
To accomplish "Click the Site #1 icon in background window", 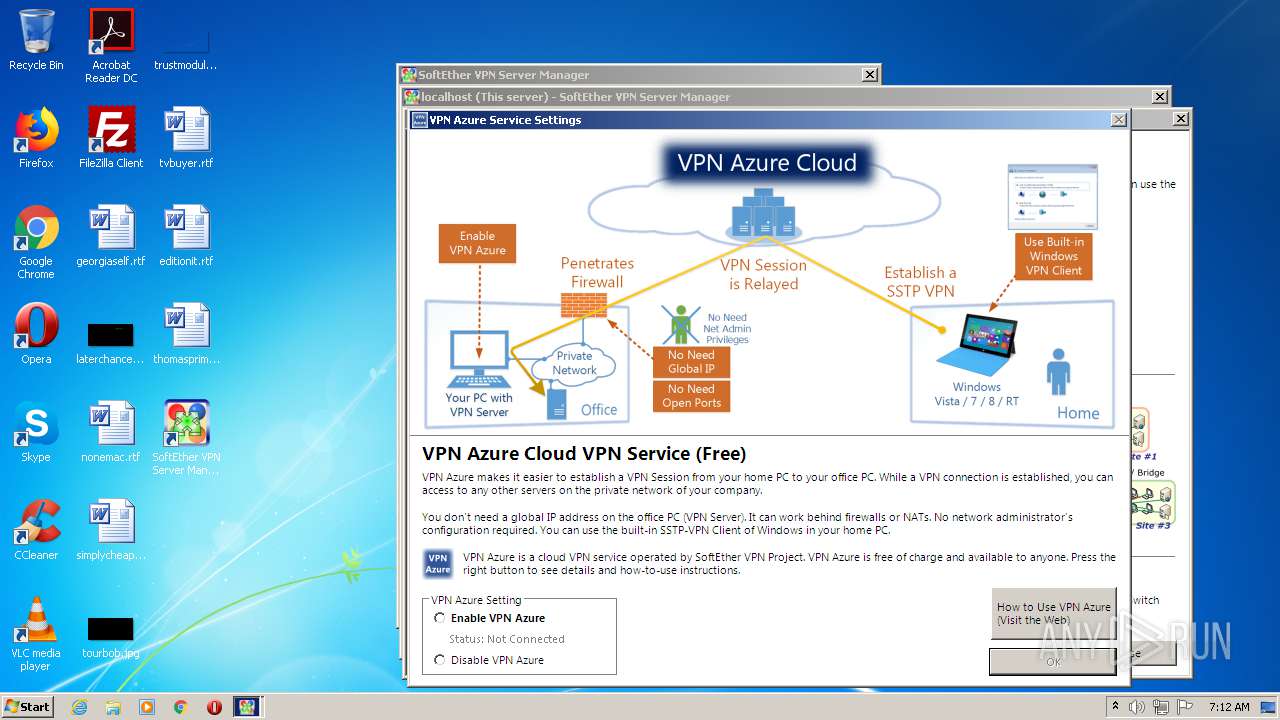I will [1140, 430].
